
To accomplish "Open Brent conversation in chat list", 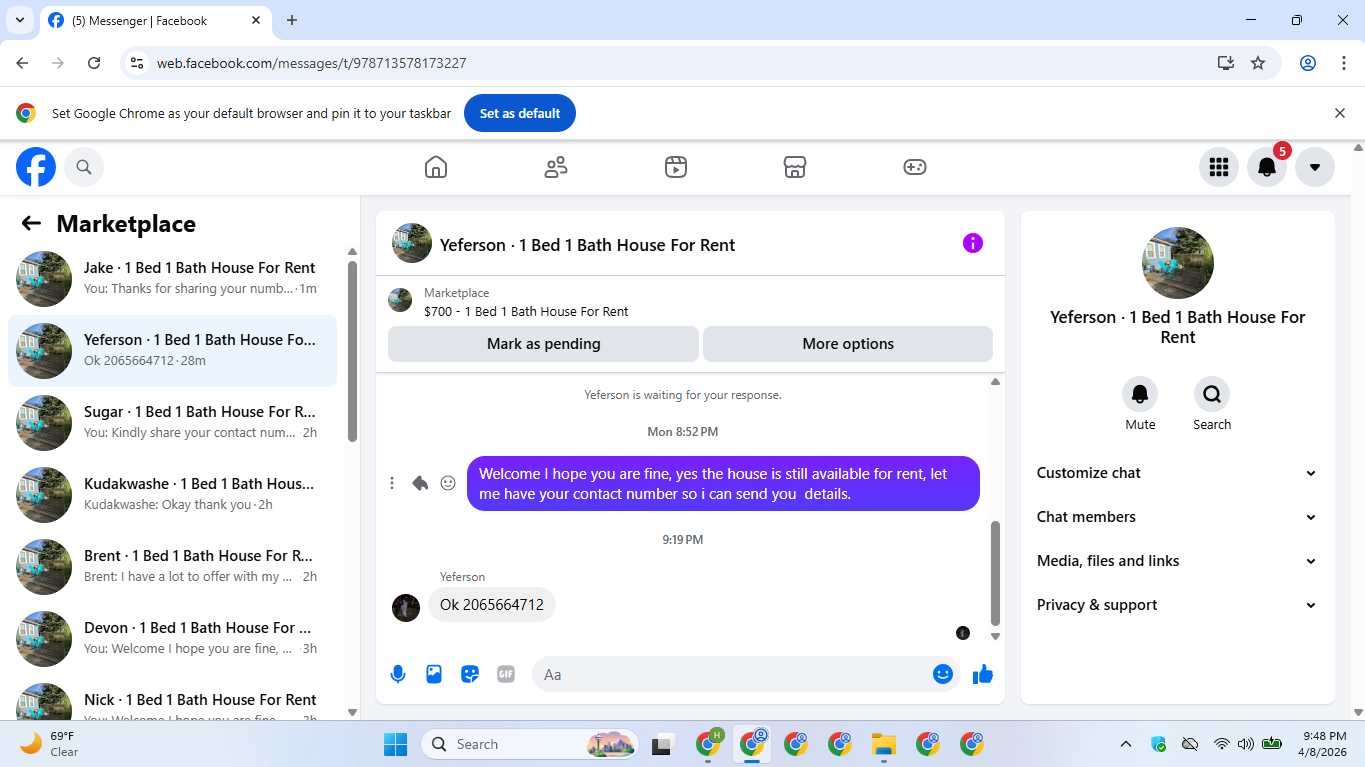I will pos(172,567).
